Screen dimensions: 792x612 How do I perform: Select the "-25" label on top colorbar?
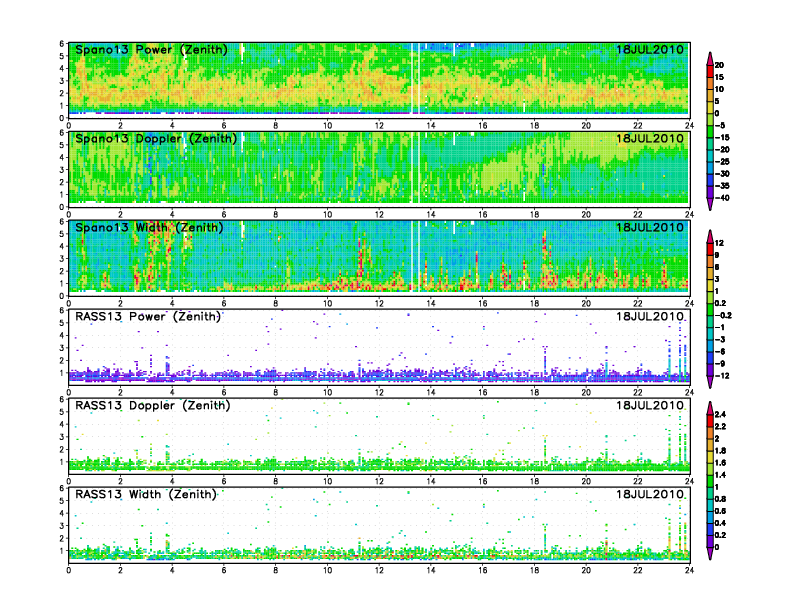click(722, 162)
